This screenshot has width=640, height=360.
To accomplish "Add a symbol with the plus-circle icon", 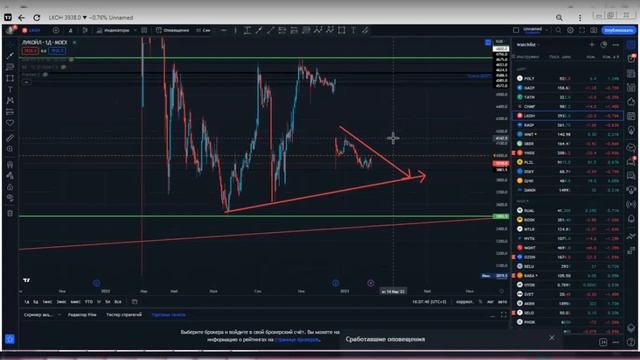I will [x=56, y=30].
